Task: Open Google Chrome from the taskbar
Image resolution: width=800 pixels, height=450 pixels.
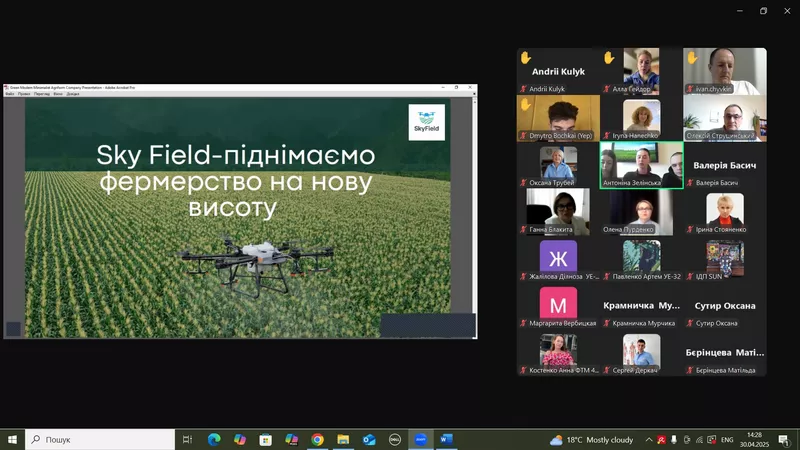Action: pos(317,439)
